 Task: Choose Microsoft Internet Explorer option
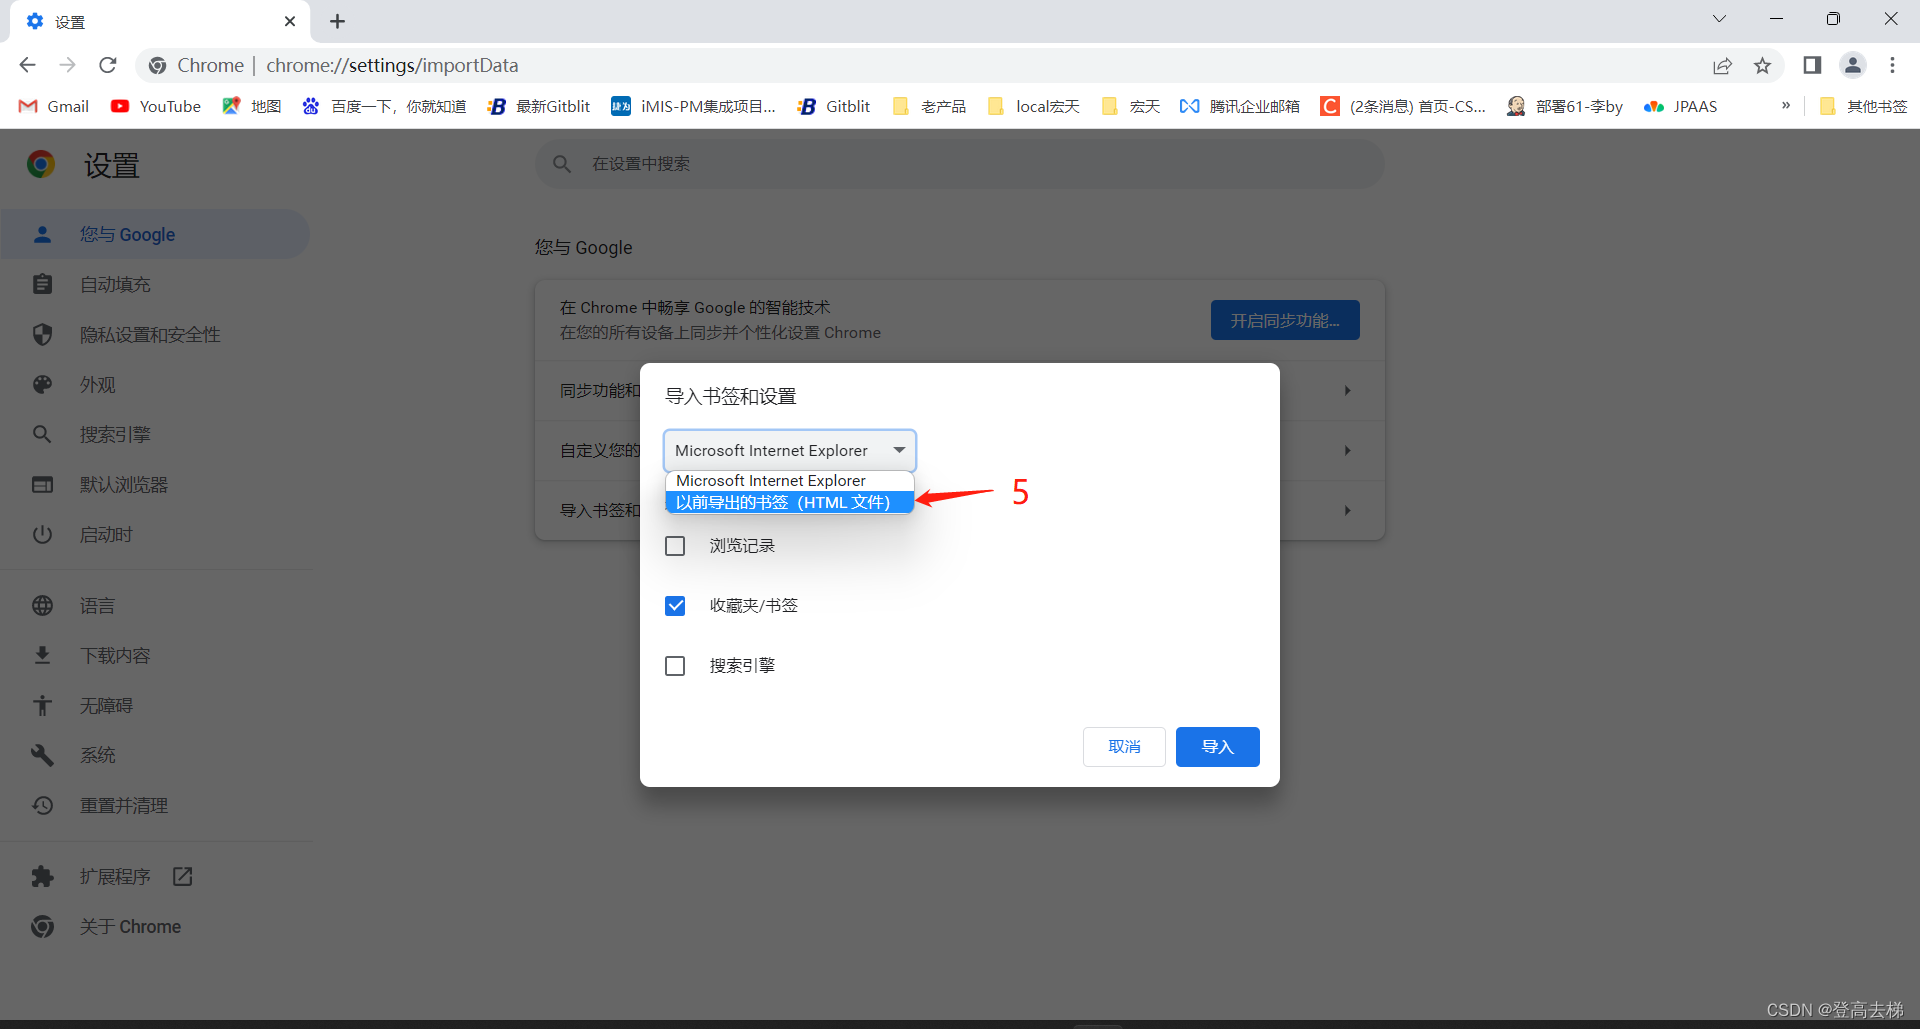790,481
